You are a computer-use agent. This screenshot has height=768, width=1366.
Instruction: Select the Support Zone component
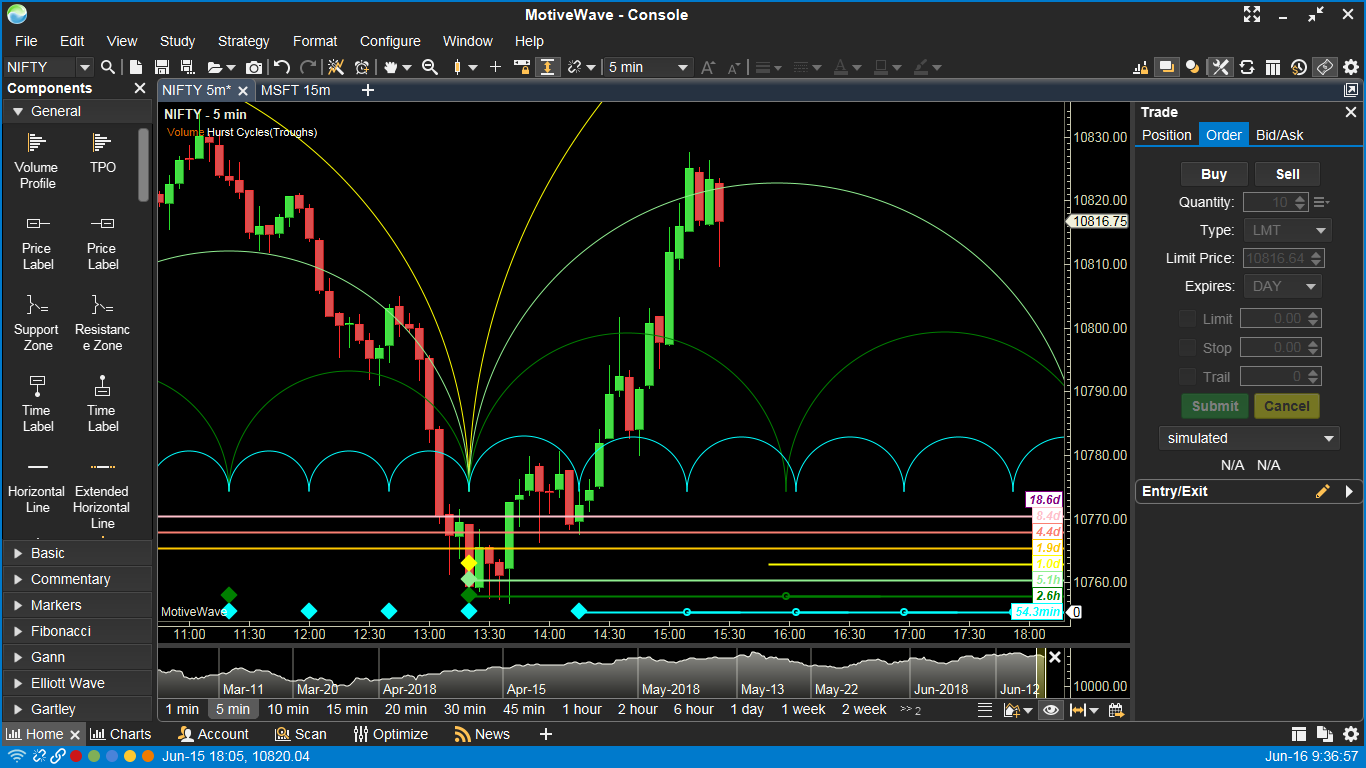coord(37,322)
